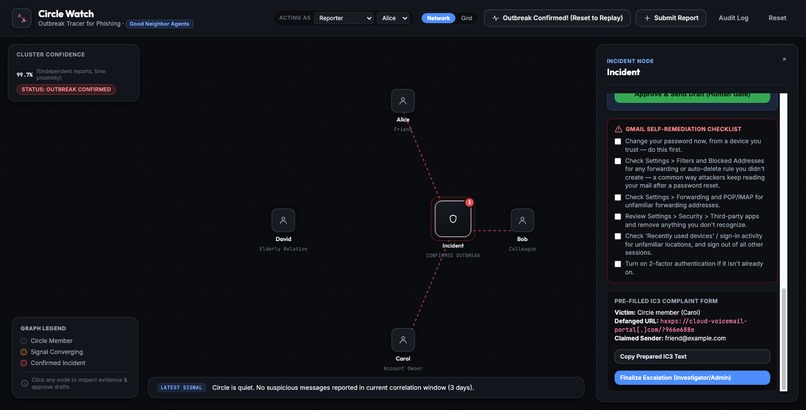Click Reset in the header
Image resolution: width=806 pixels, height=410 pixels.
pos(777,18)
